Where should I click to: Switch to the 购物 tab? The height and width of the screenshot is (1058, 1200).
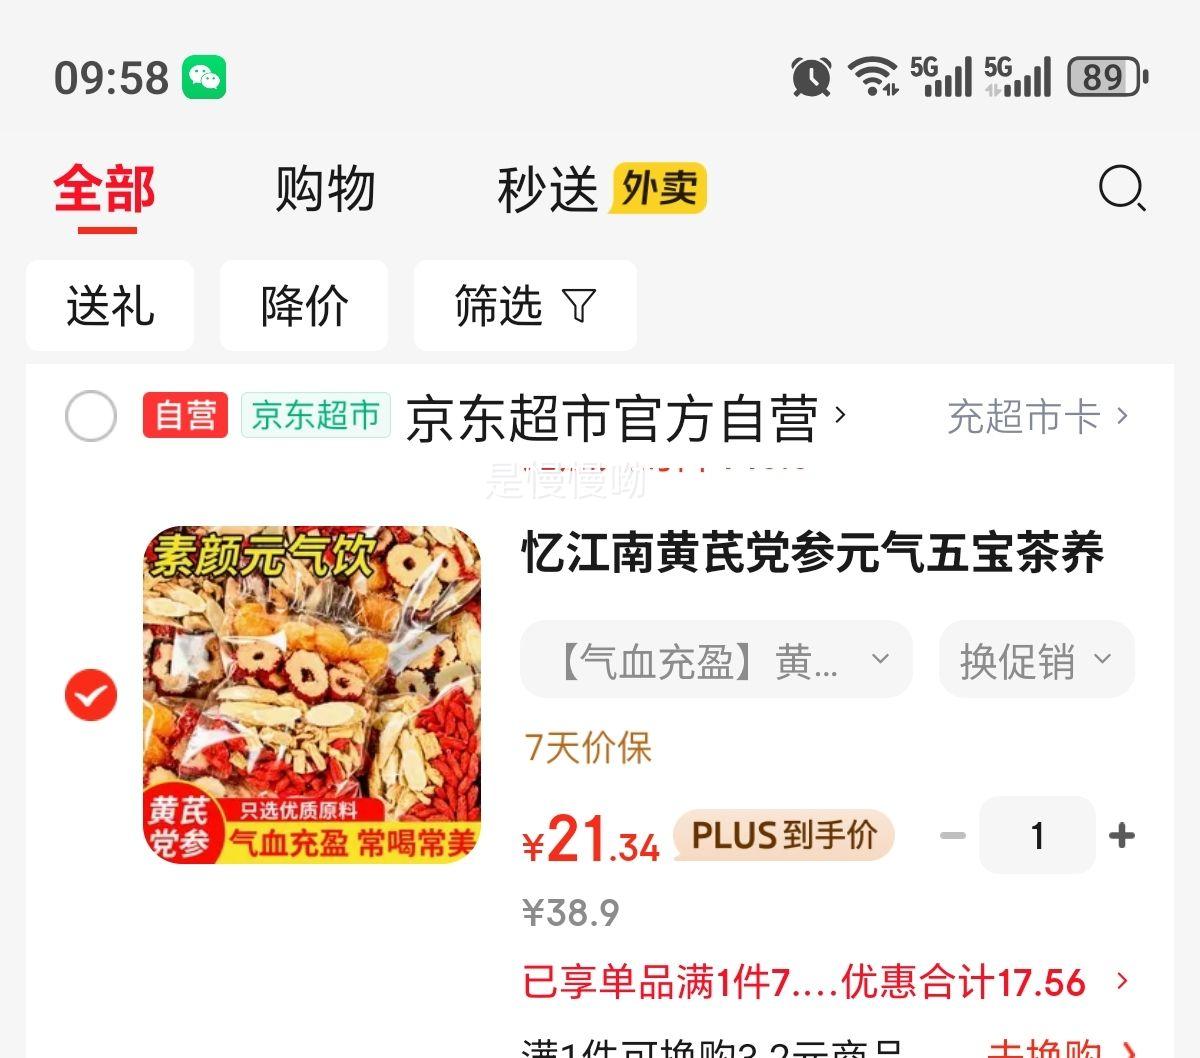click(x=325, y=189)
